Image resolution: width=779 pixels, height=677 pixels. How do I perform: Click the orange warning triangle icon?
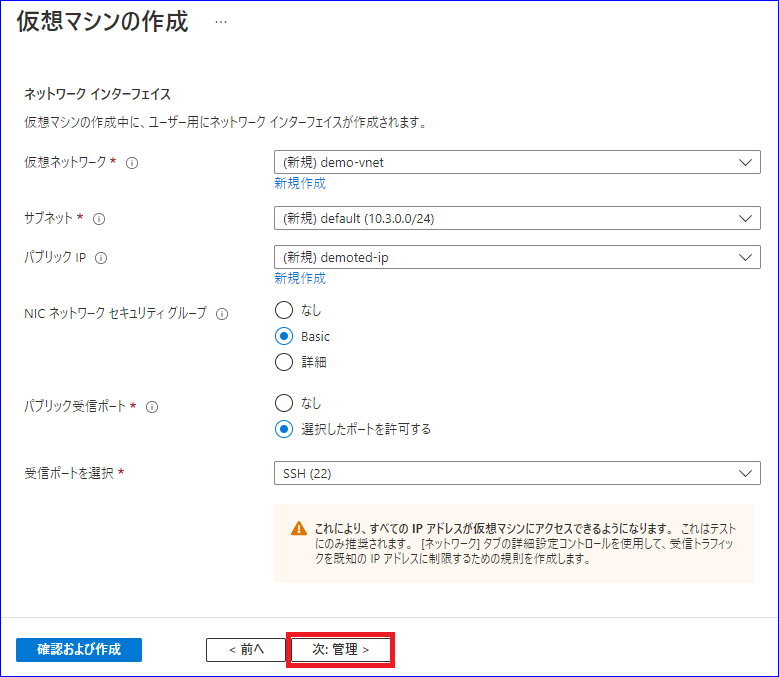[299, 528]
